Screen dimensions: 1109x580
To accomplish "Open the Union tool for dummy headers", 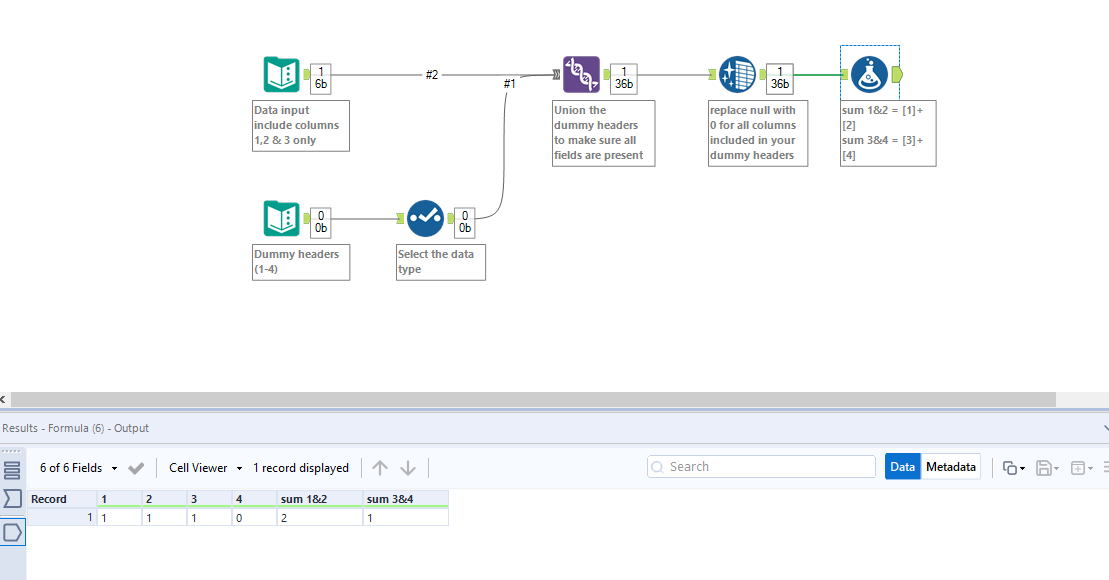I will click(581, 73).
